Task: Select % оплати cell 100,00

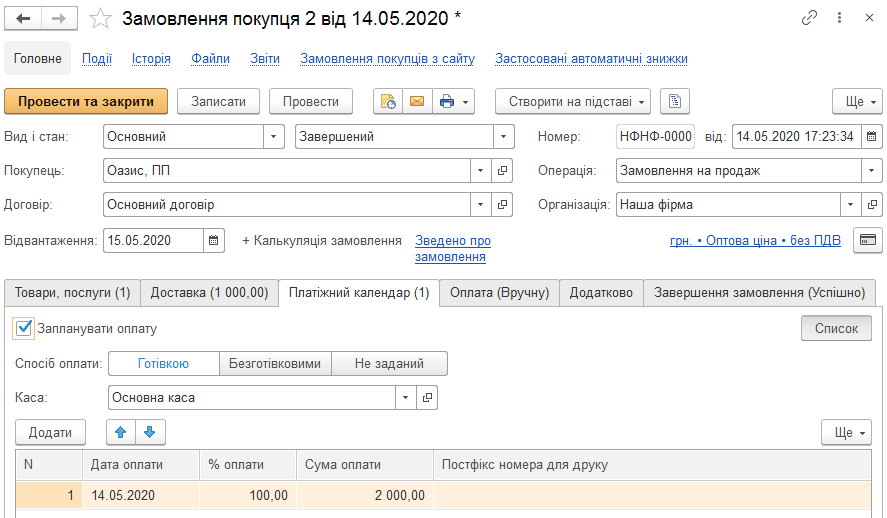Action: [248, 495]
